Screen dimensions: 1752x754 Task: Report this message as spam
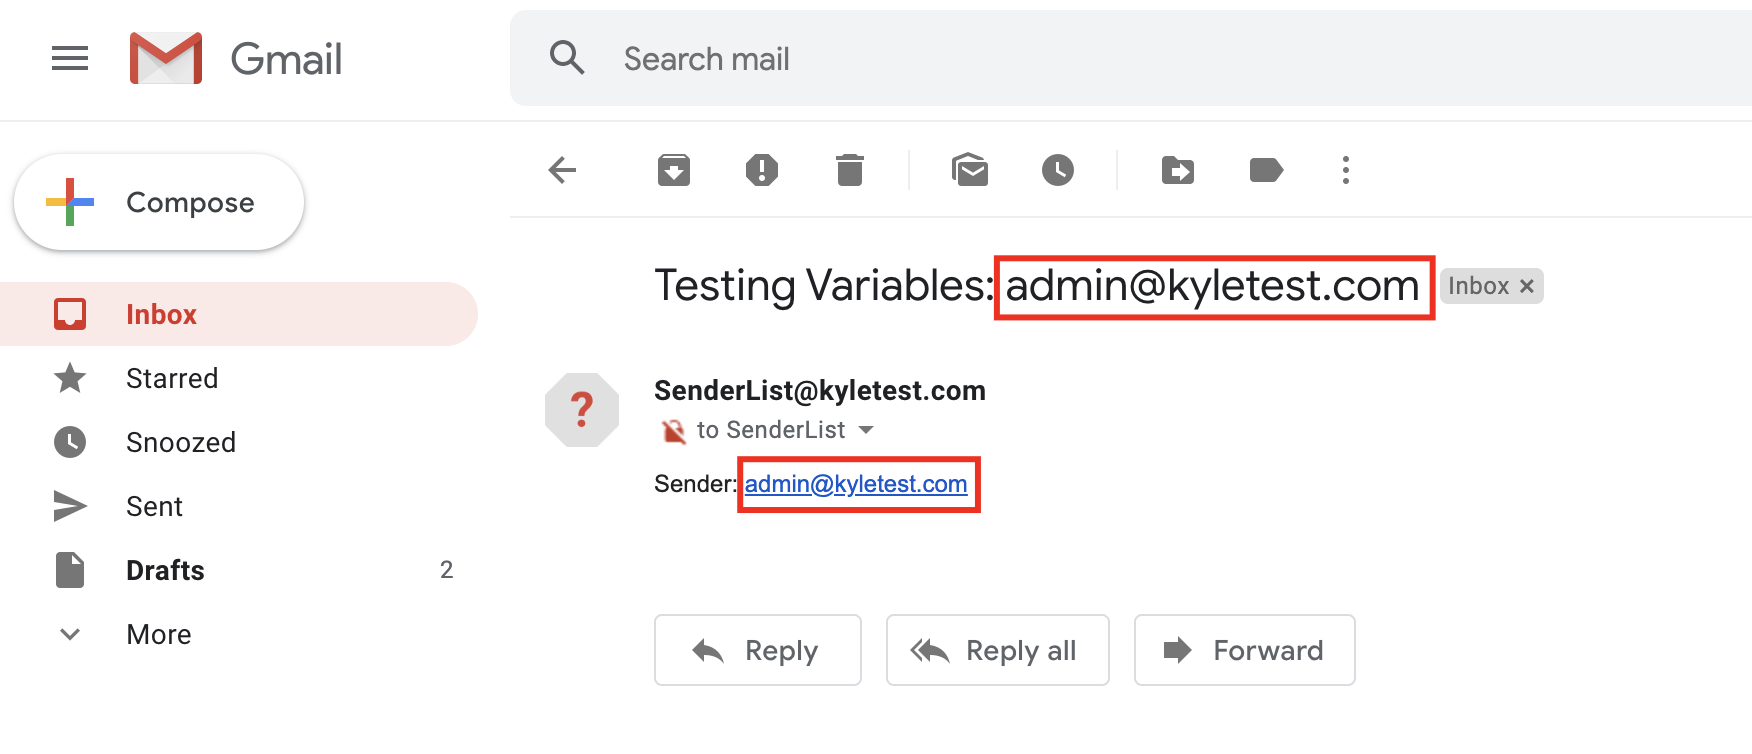pos(762,170)
